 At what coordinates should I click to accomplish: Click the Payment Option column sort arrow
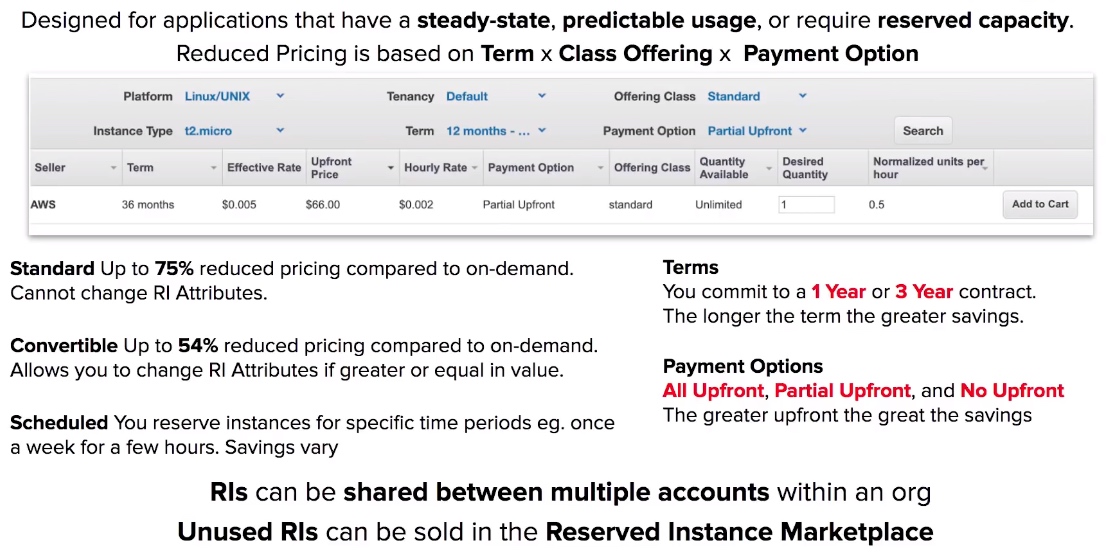601,168
